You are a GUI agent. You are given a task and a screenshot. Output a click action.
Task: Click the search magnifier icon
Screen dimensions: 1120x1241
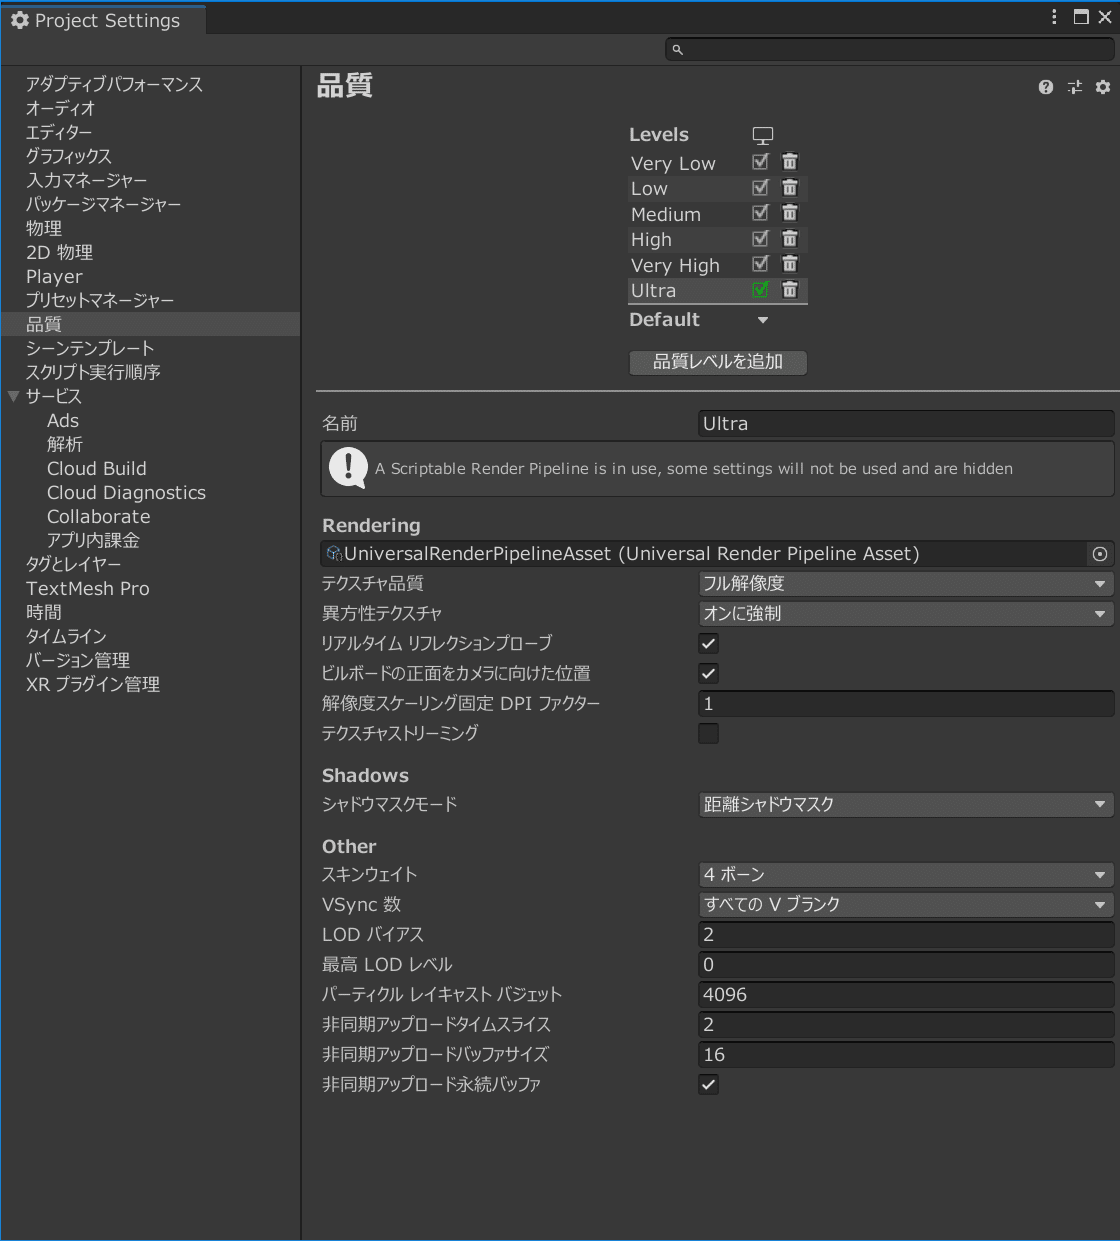coord(677,49)
